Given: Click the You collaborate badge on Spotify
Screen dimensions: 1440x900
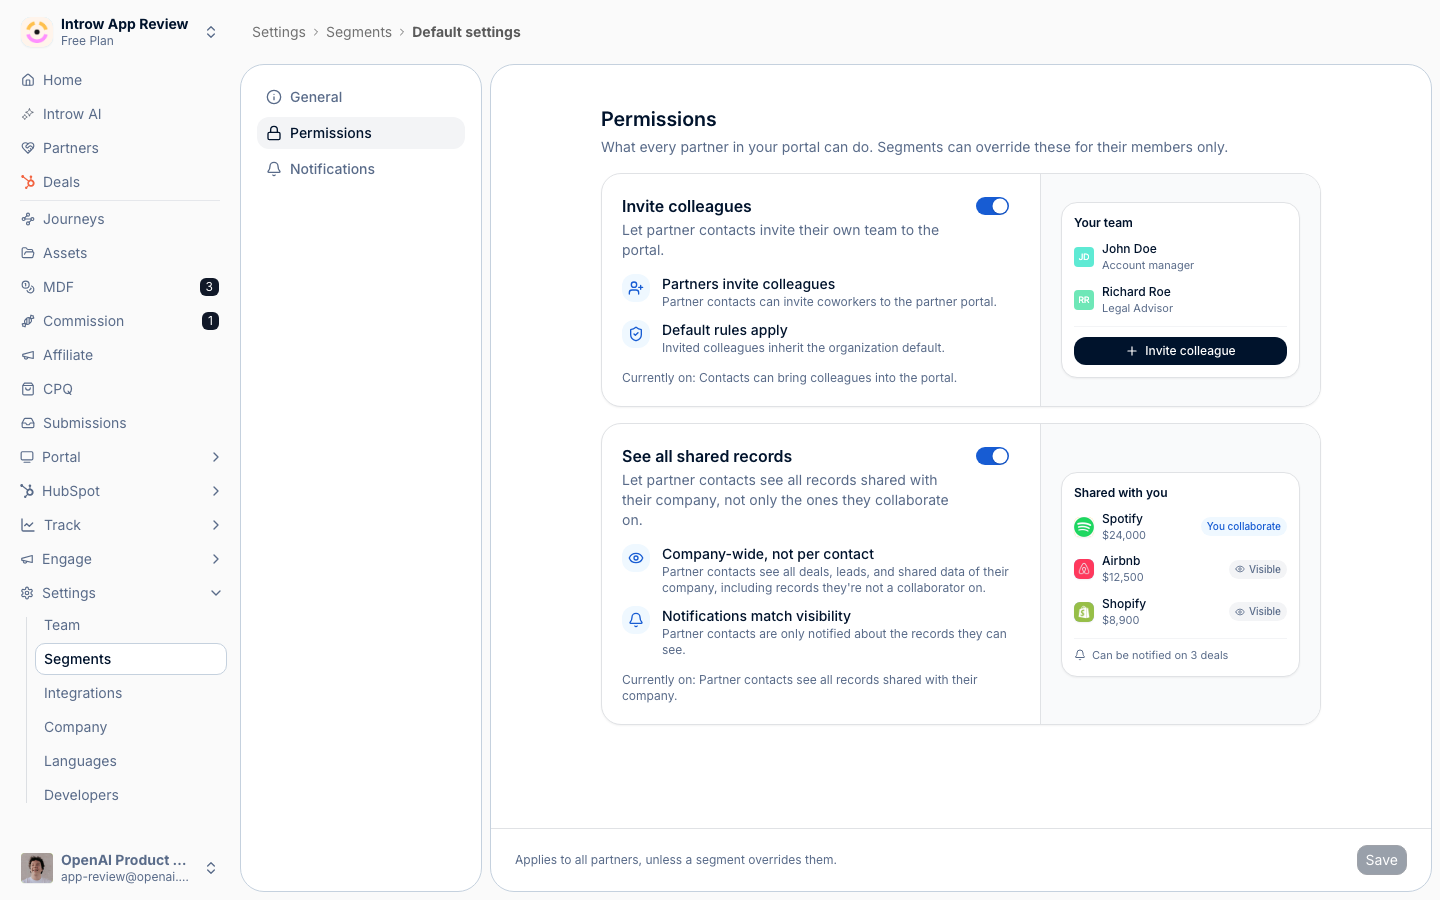Looking at the screenshot, I should pyautogui.click(x=1243, y=526).
